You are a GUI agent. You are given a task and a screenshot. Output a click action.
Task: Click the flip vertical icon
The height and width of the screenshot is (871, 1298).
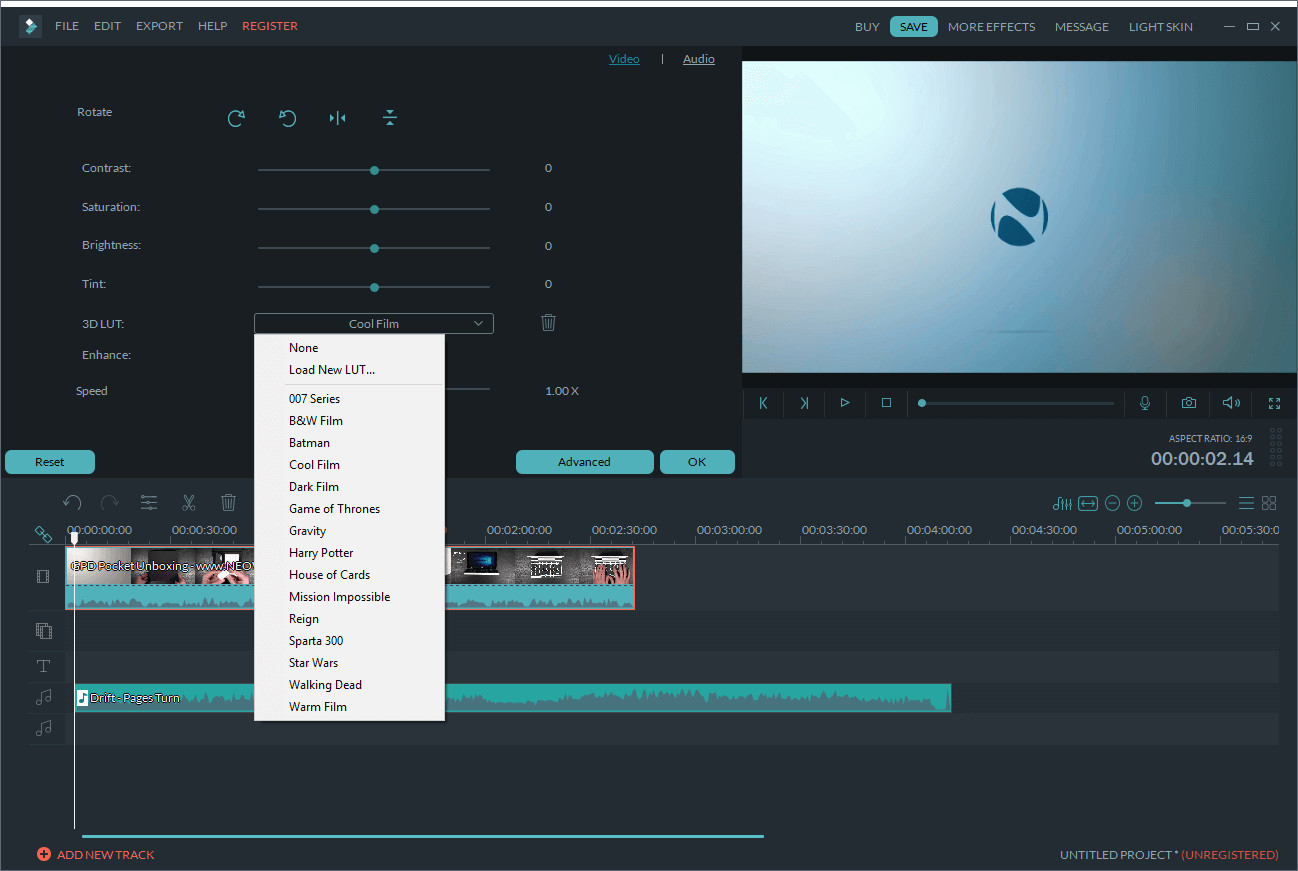(390, 118)
